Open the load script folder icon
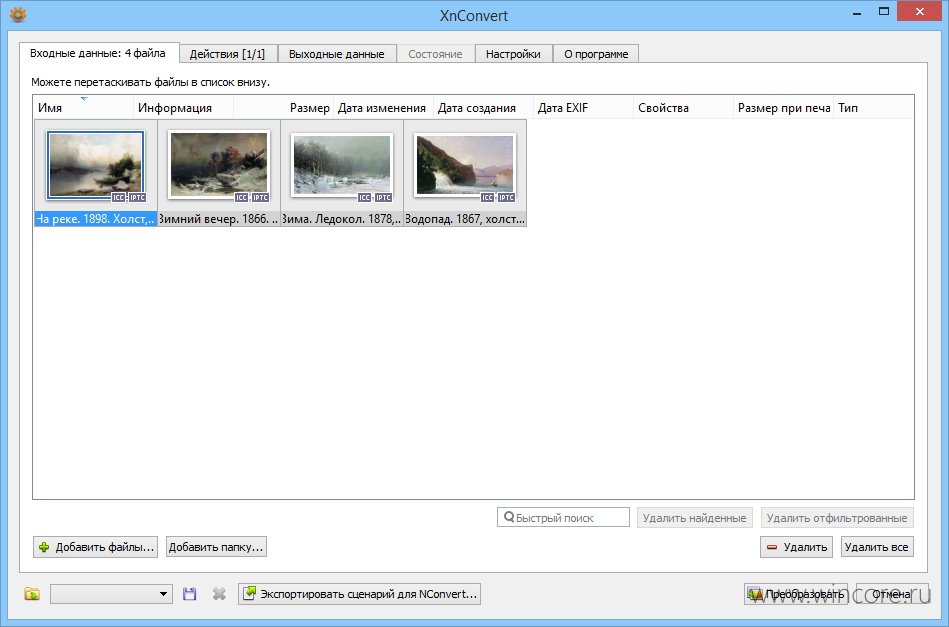Screen dimensions: 949x627 [x=32, y=594]
